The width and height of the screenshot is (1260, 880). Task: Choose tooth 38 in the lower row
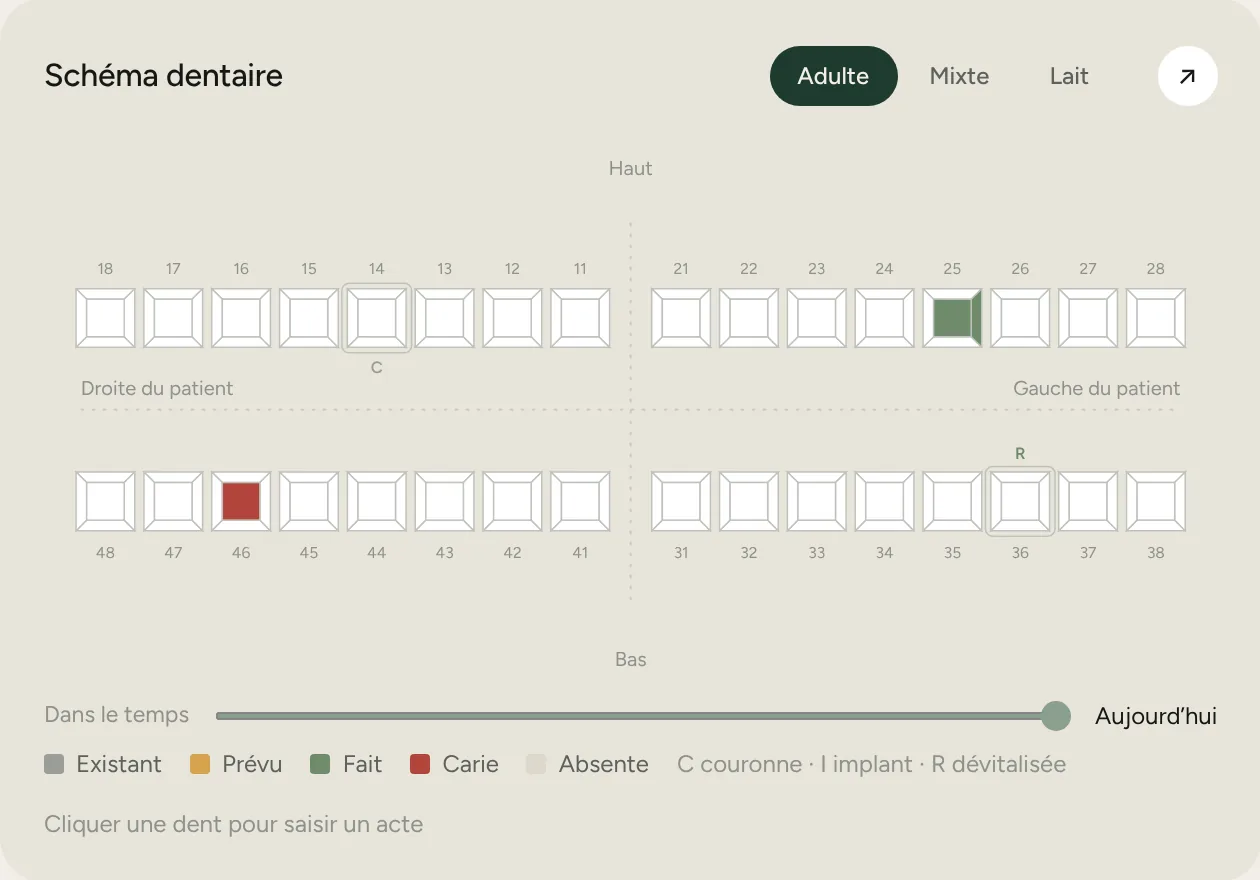[1156, 501]
